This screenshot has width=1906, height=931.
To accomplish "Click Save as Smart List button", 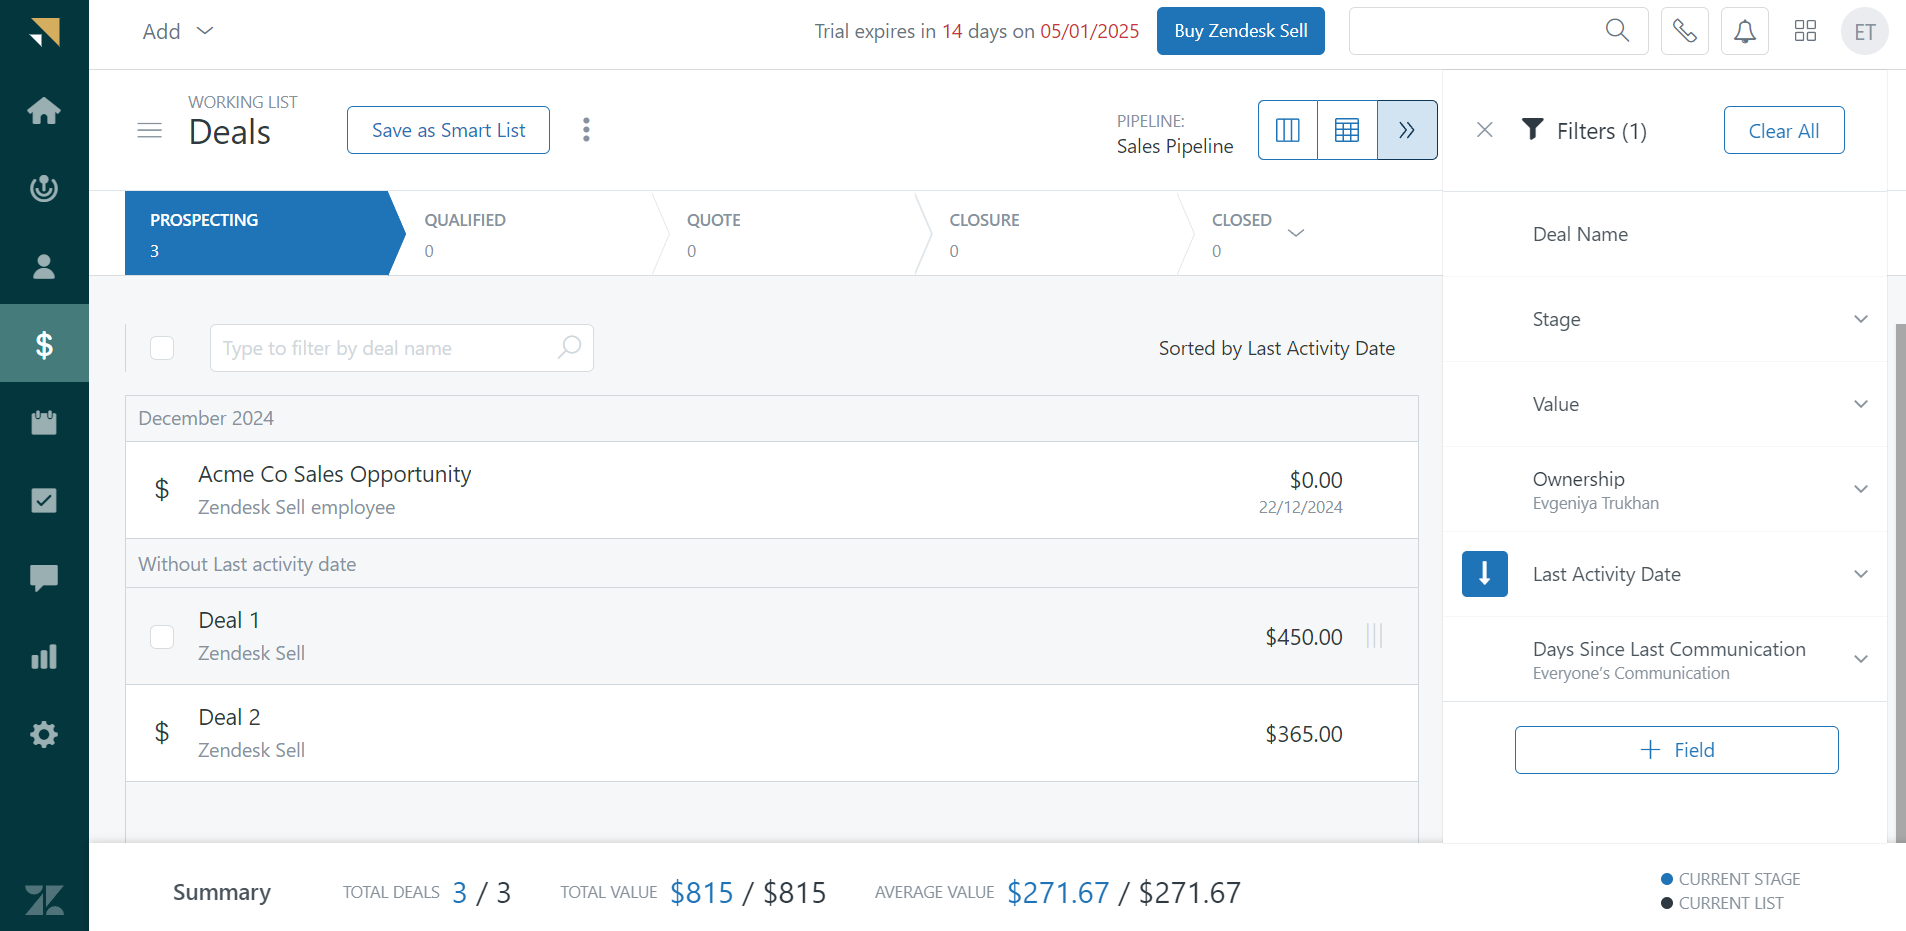I will click(x=448, y=130).
